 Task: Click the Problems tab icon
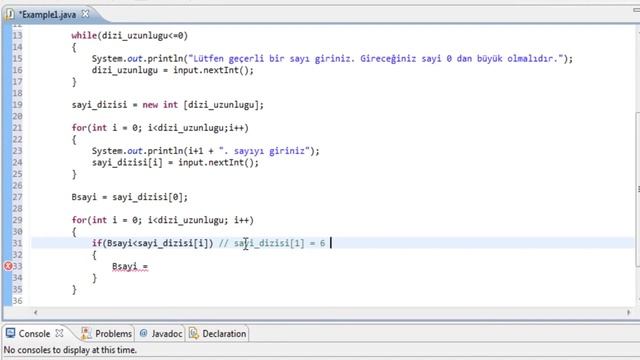[86, 333]
